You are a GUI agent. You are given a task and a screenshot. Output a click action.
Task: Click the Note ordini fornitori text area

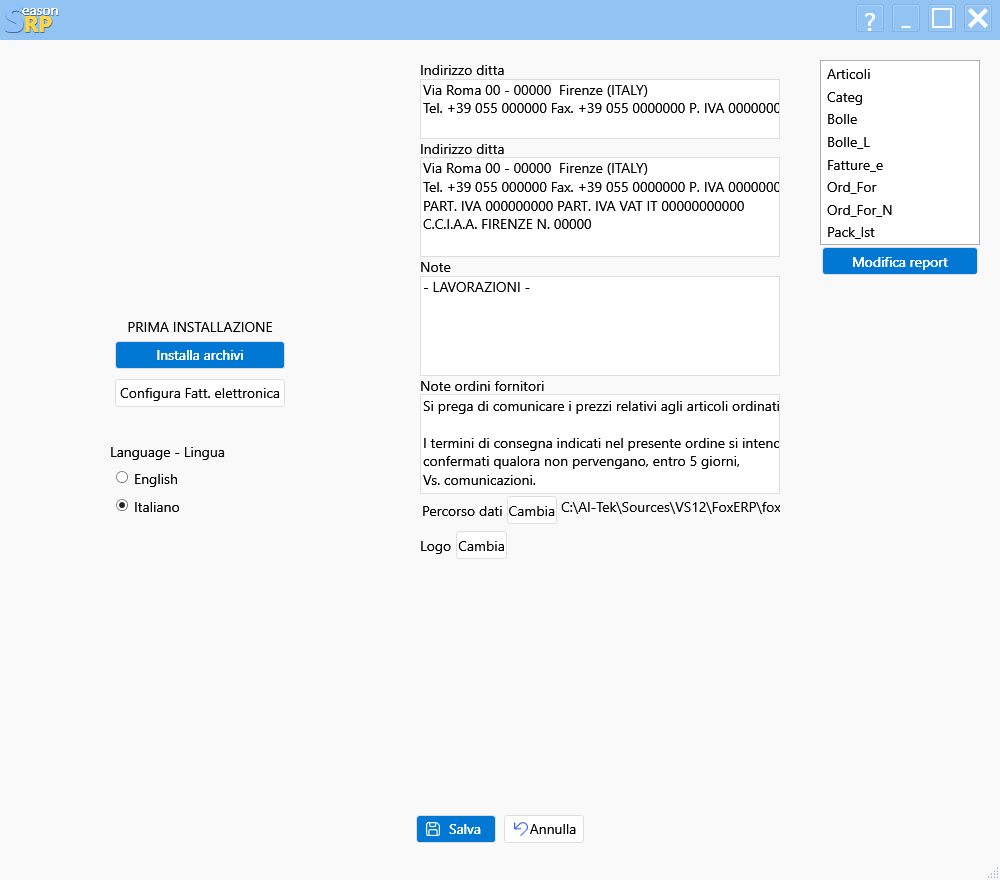point(598,445)
